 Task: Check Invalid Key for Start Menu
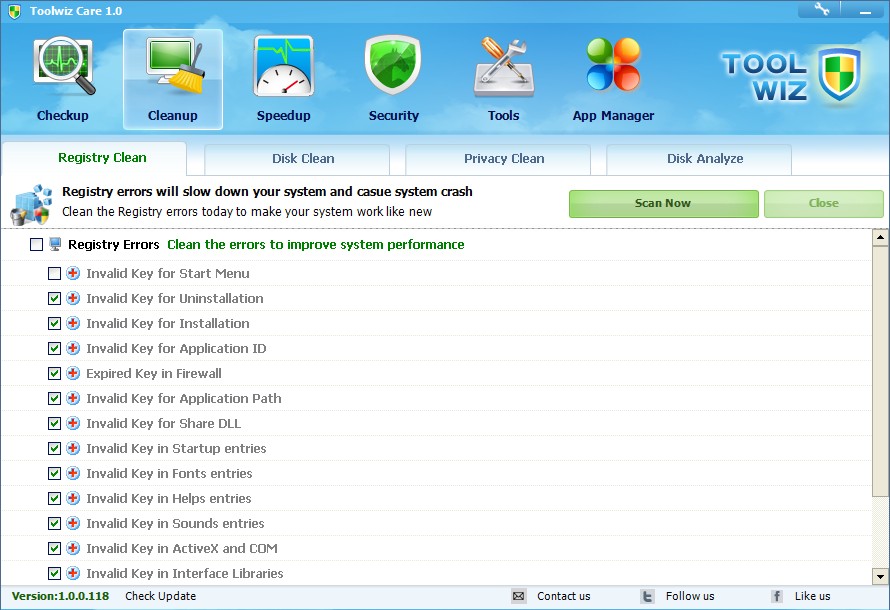(x=54, y=274)
